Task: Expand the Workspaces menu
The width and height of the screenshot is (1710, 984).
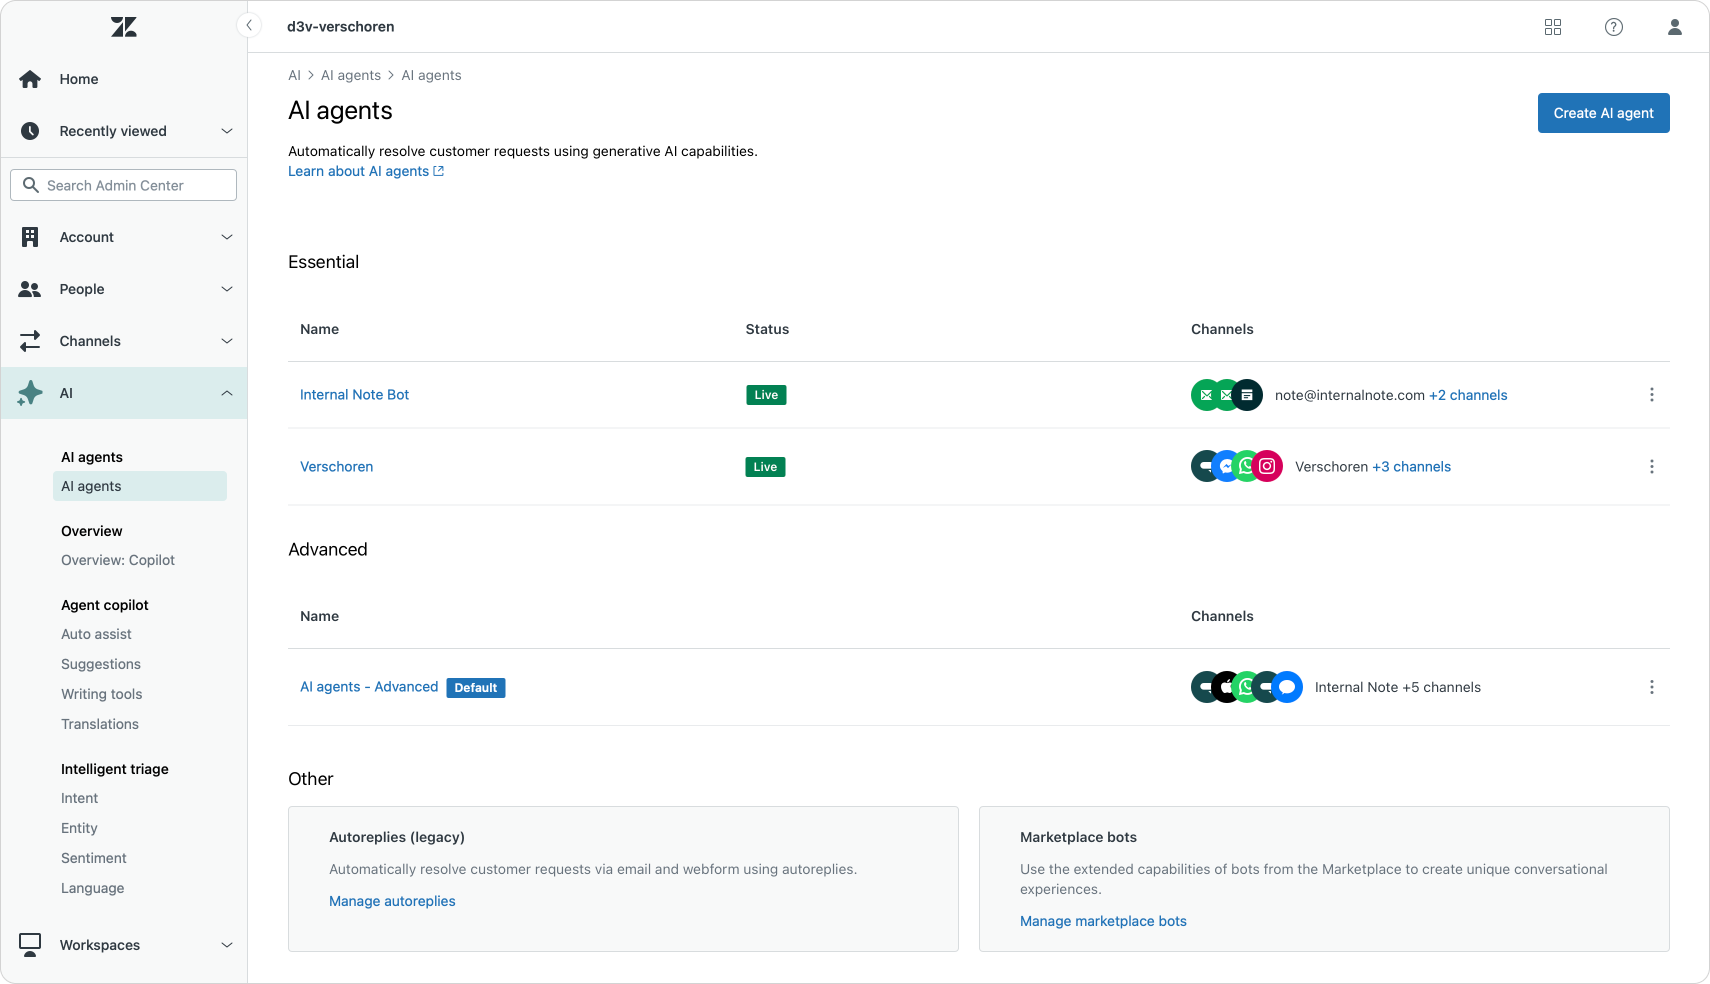Action: [227, 945]
